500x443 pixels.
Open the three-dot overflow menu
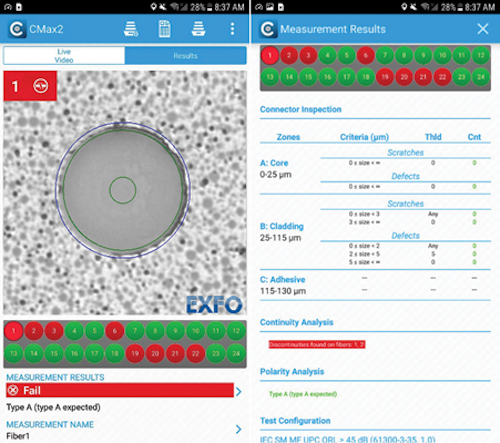pyautogui.click(x=232, y=29)
